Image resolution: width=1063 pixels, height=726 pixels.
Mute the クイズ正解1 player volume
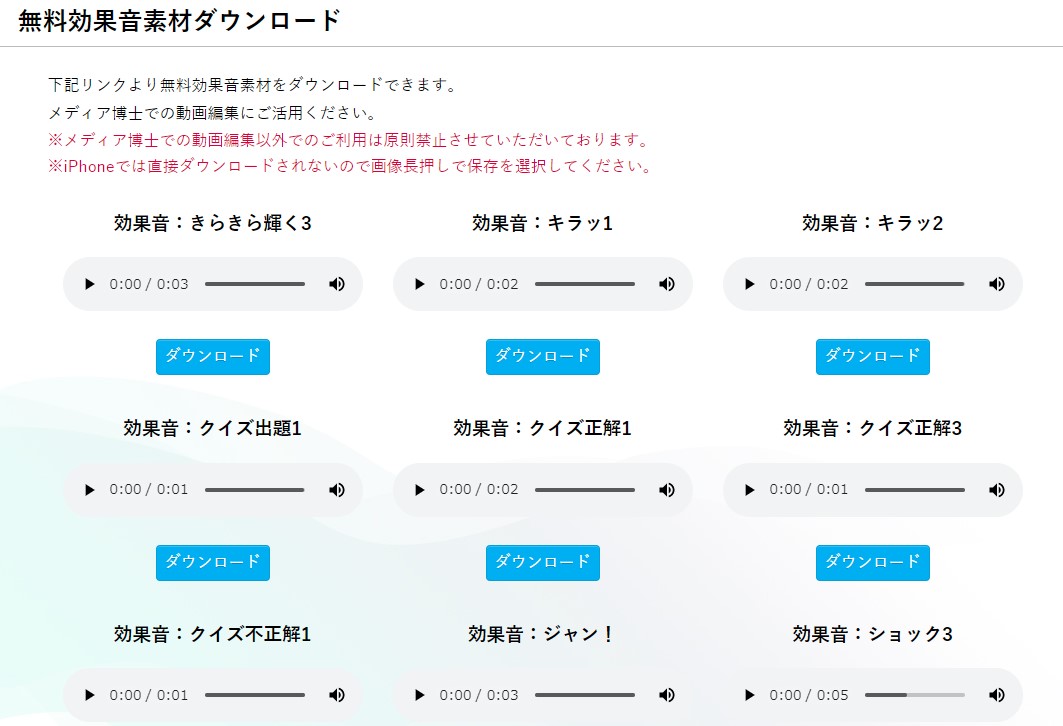666,490
